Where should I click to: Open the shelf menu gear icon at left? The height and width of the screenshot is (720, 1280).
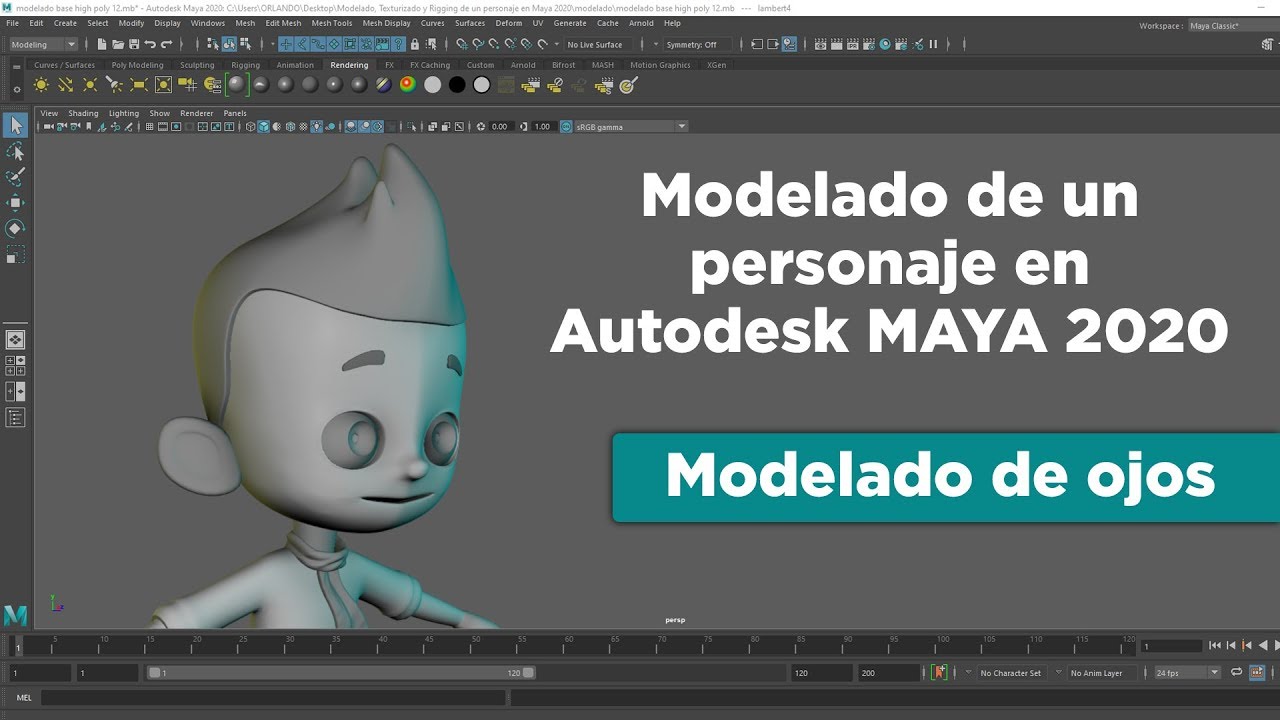click(16, 89)
